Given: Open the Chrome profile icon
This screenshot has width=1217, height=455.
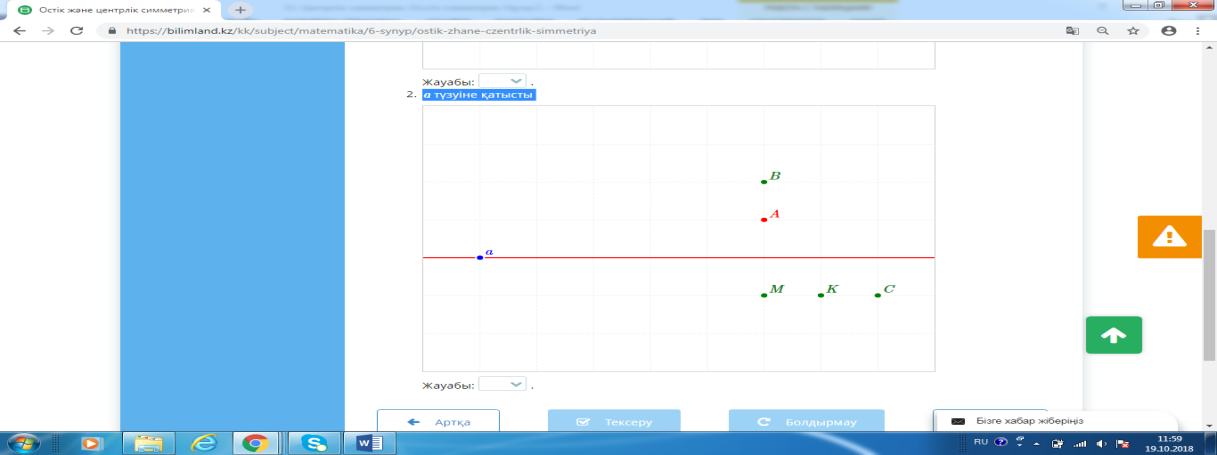Looking at the screenshot, I should click(1168, 30).
